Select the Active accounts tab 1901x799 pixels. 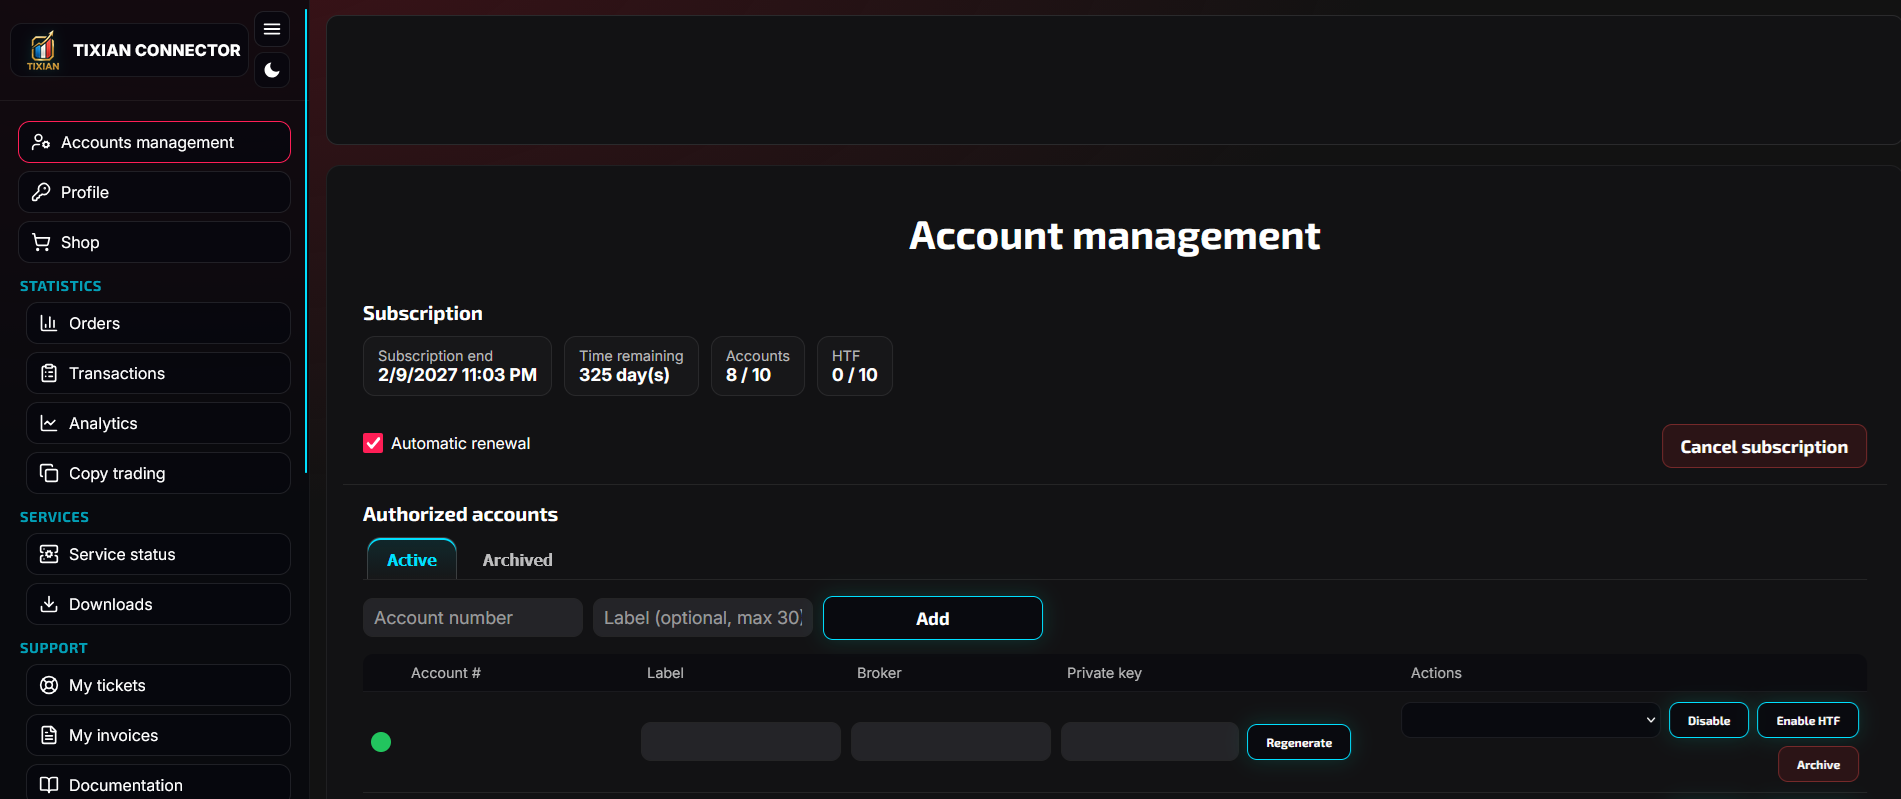pyautogui.click(x=412, y=560)
